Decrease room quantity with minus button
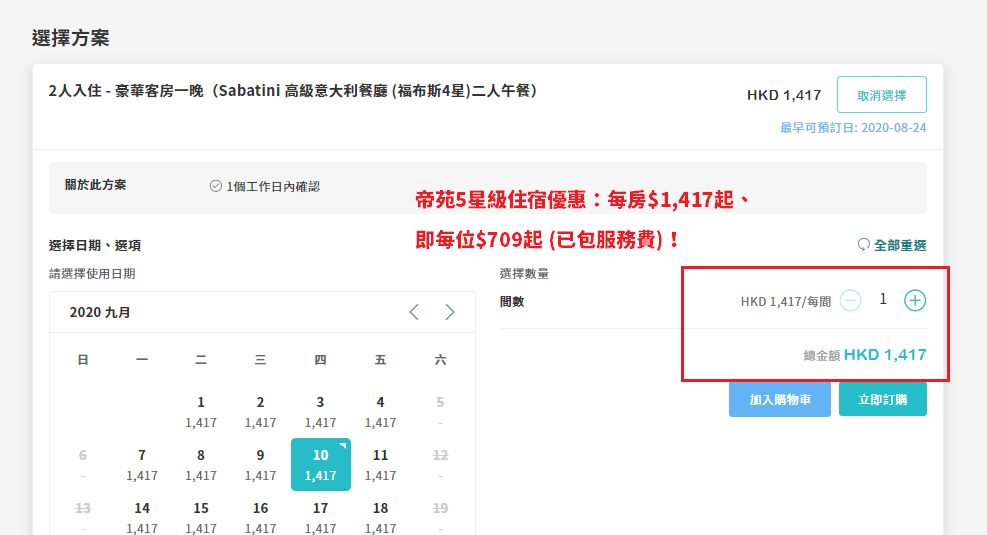Viewport: 987px width, 535px height. coord(850,301)
